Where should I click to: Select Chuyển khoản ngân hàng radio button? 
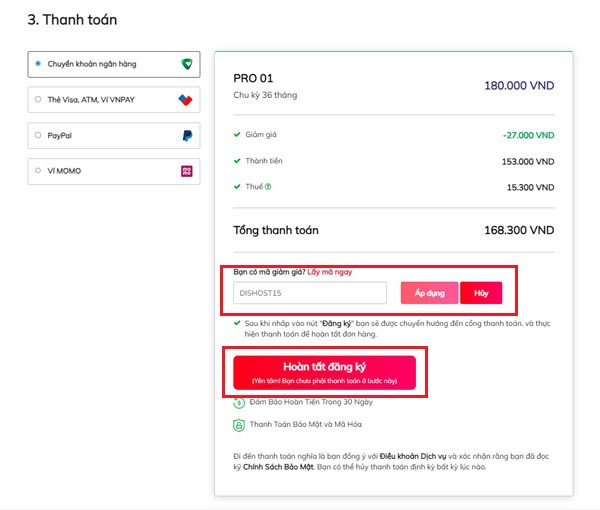tap(38, 64)
